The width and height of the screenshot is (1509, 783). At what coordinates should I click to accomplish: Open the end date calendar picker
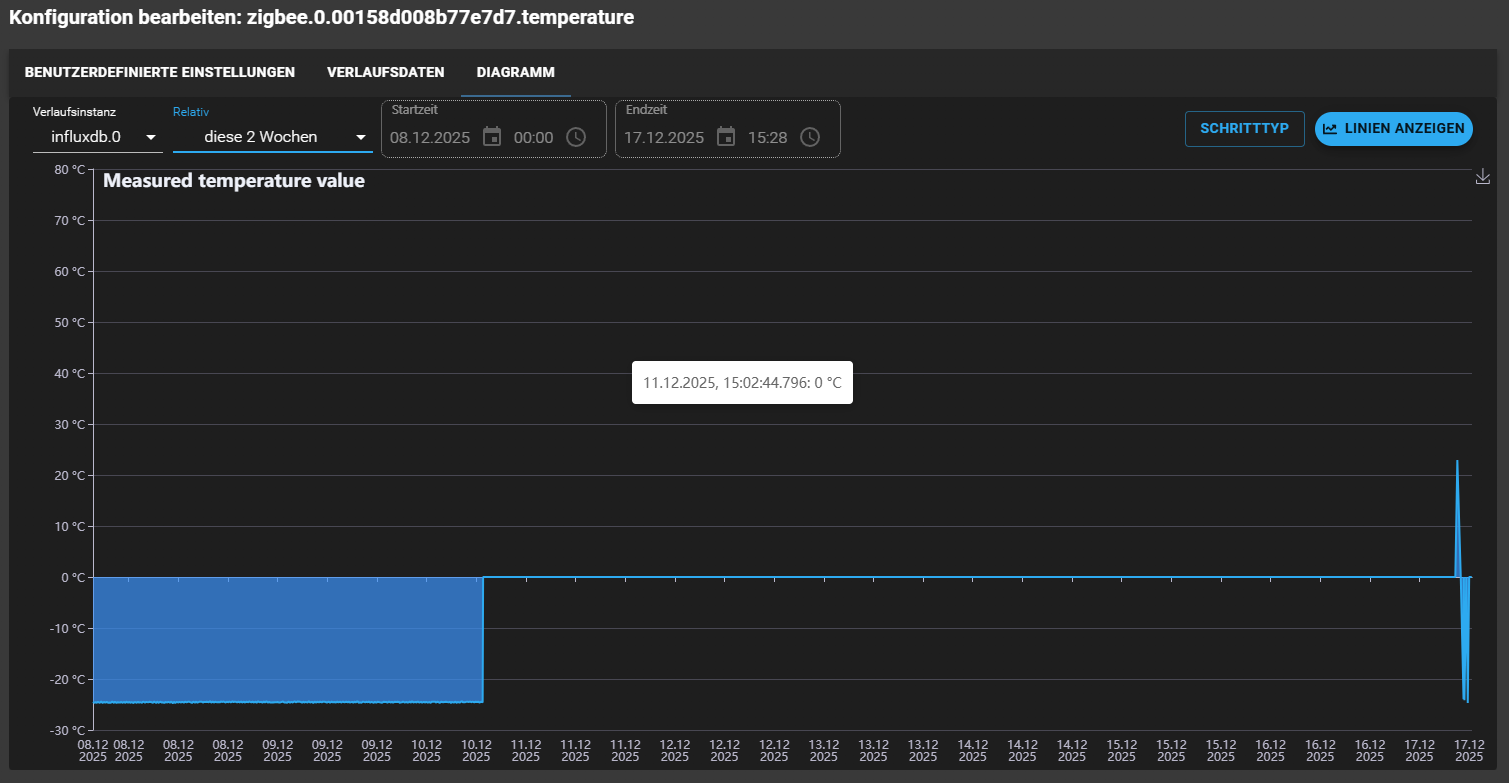click(726, 137)
